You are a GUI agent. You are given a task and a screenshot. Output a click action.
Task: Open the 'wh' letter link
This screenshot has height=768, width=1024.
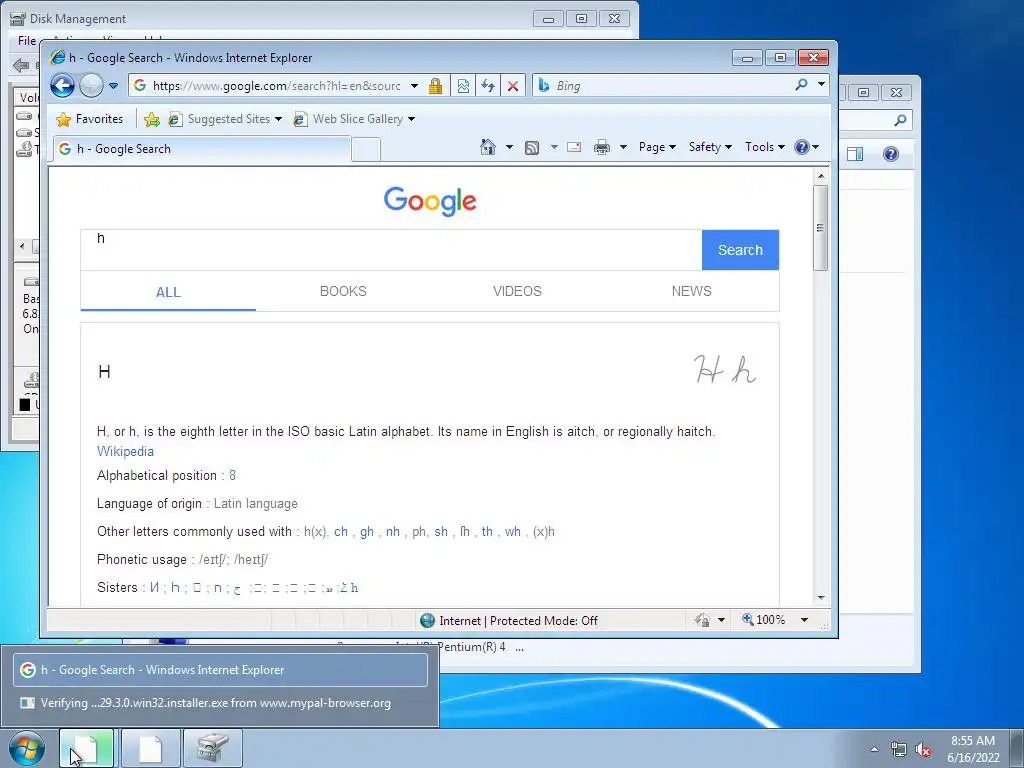513,532
